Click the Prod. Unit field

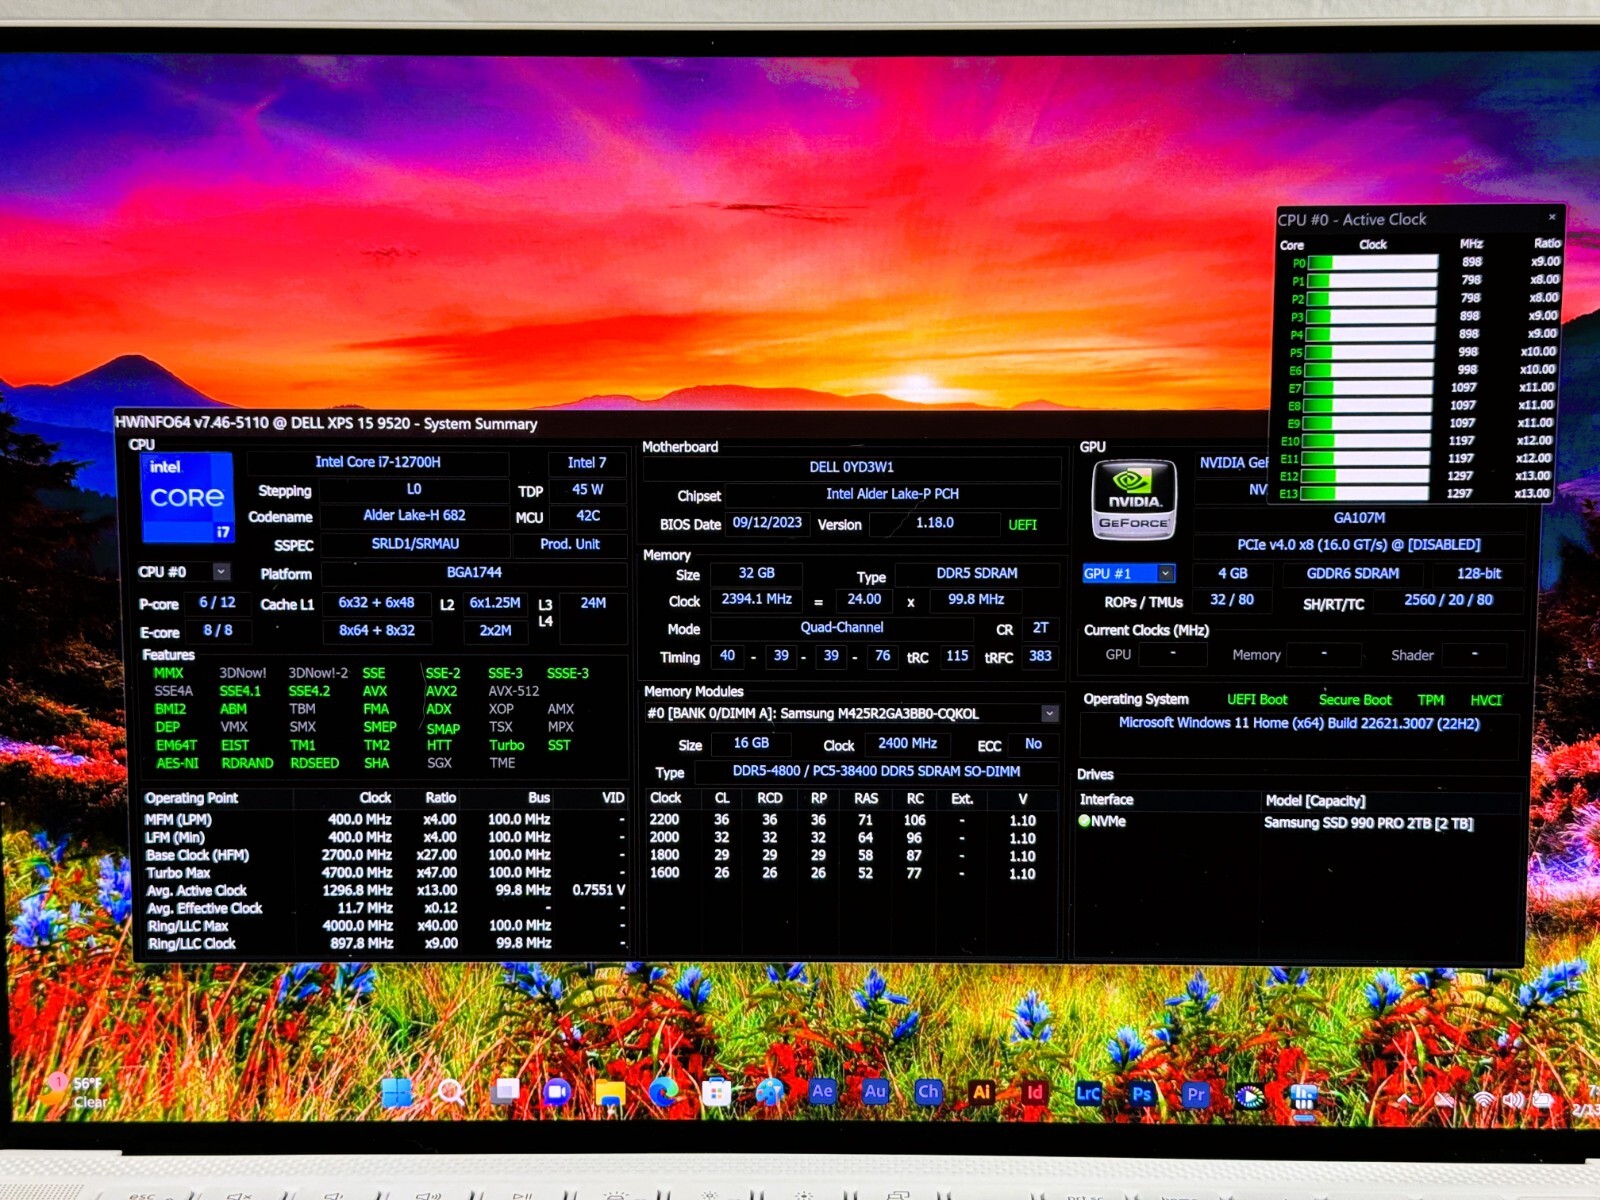[570, 544]
